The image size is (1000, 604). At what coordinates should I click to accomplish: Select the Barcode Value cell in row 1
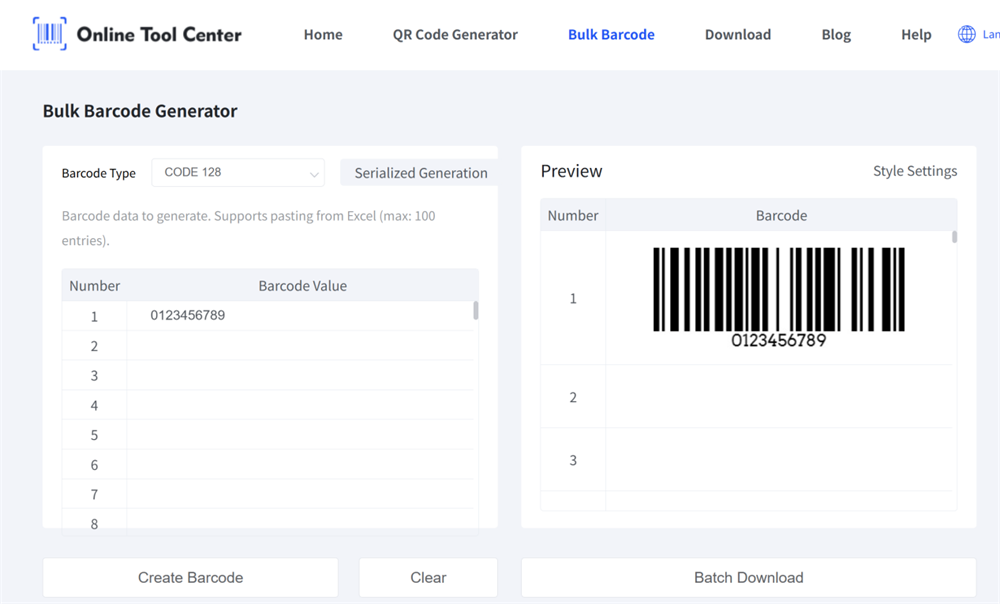[x=300, y=315]
